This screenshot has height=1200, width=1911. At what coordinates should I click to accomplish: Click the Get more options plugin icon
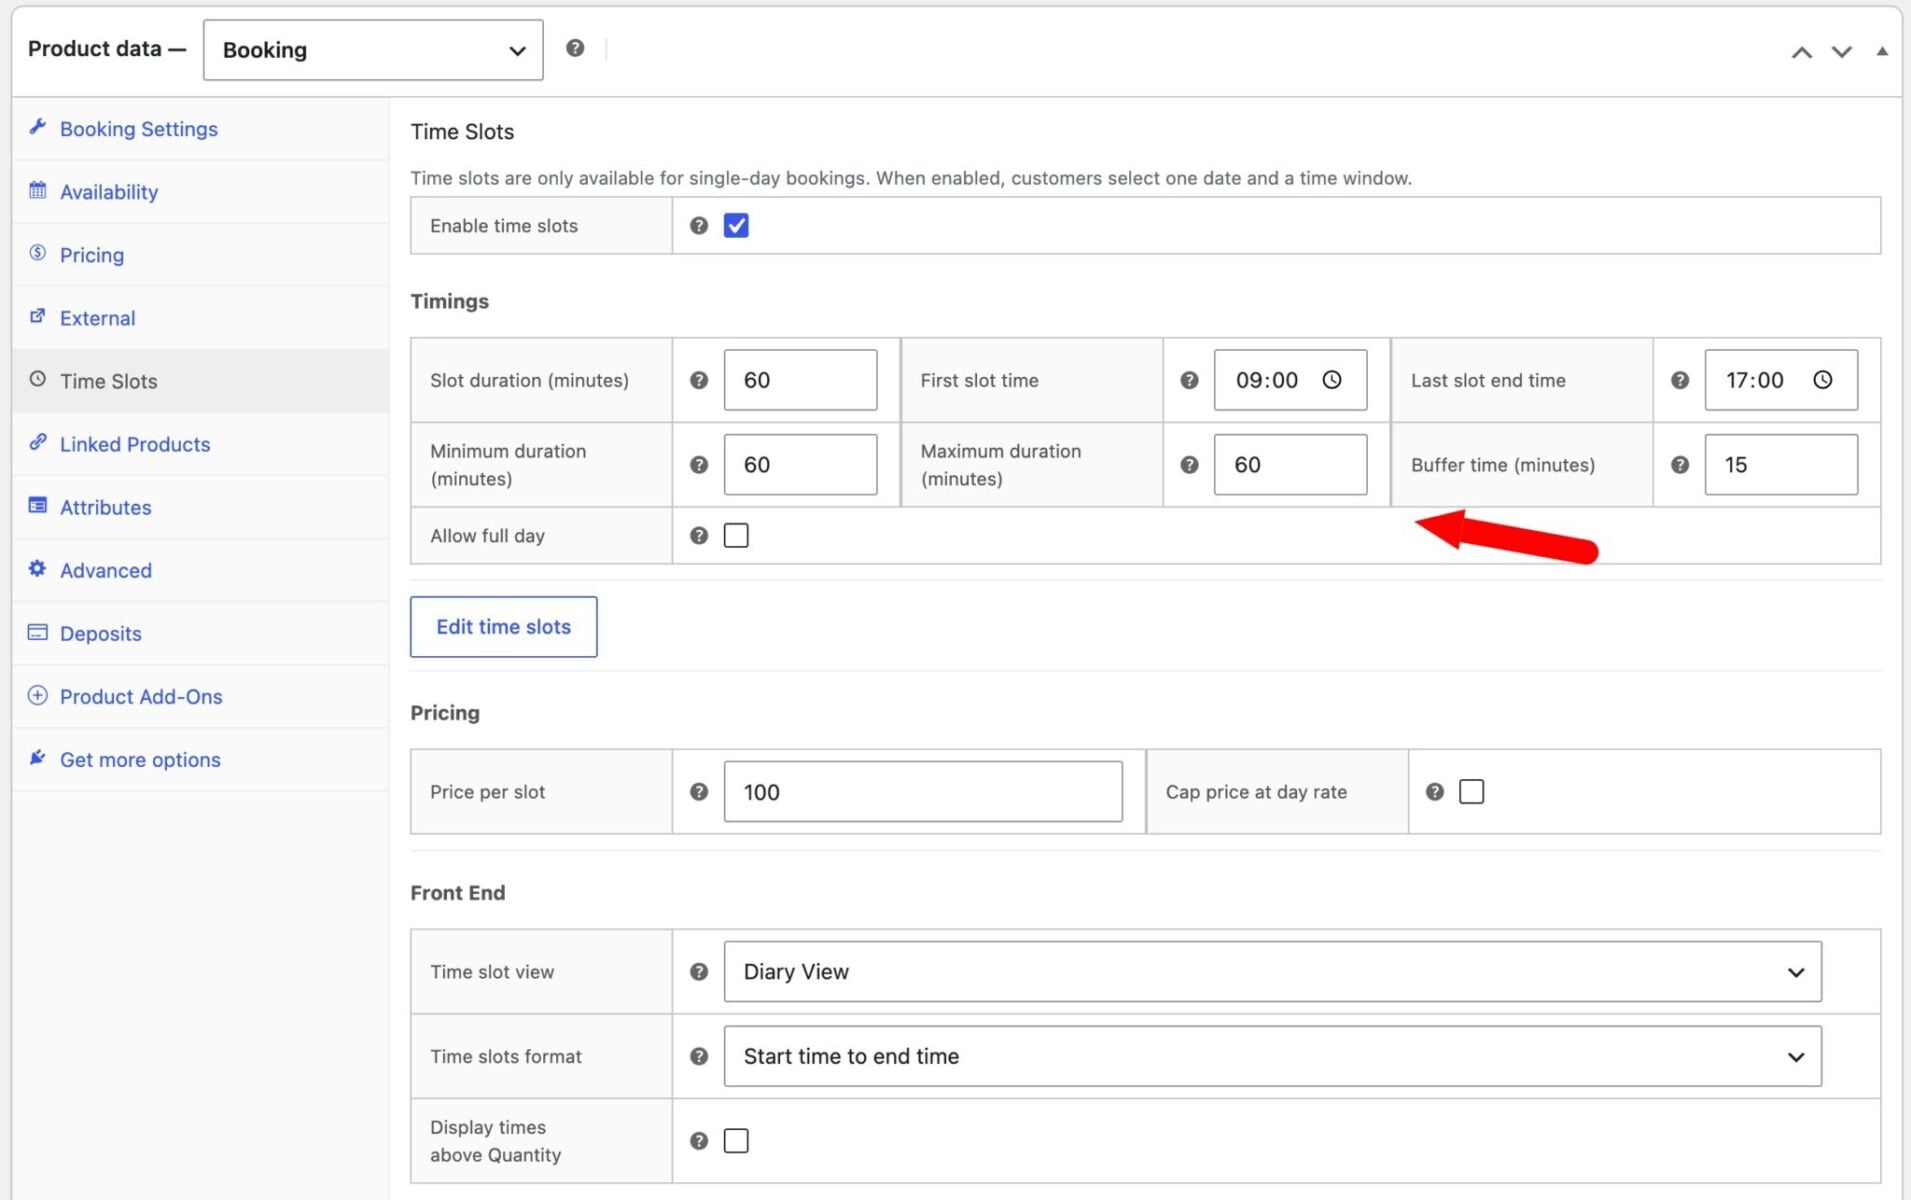(x=38, y=758)
